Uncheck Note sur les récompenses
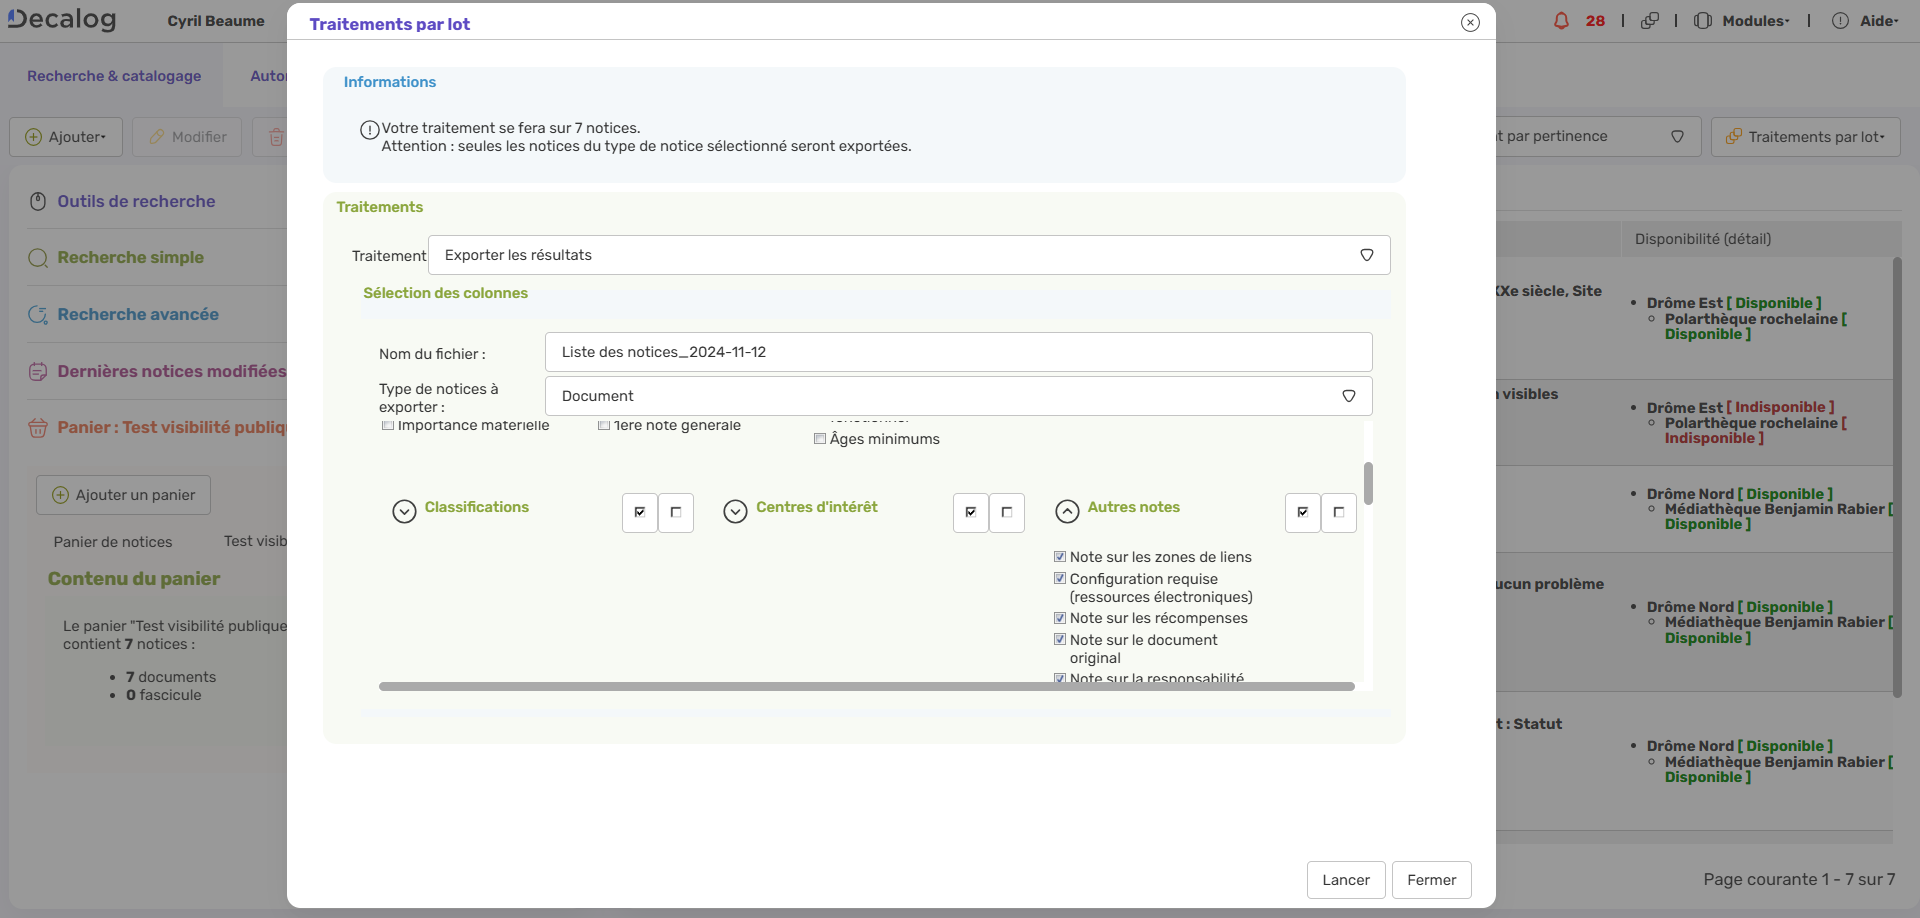 [x=1060, y=618]
